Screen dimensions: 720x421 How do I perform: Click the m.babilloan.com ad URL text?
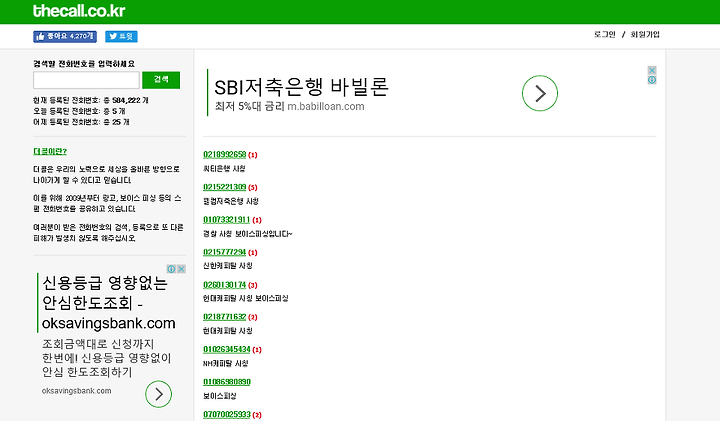pos(326,107)
